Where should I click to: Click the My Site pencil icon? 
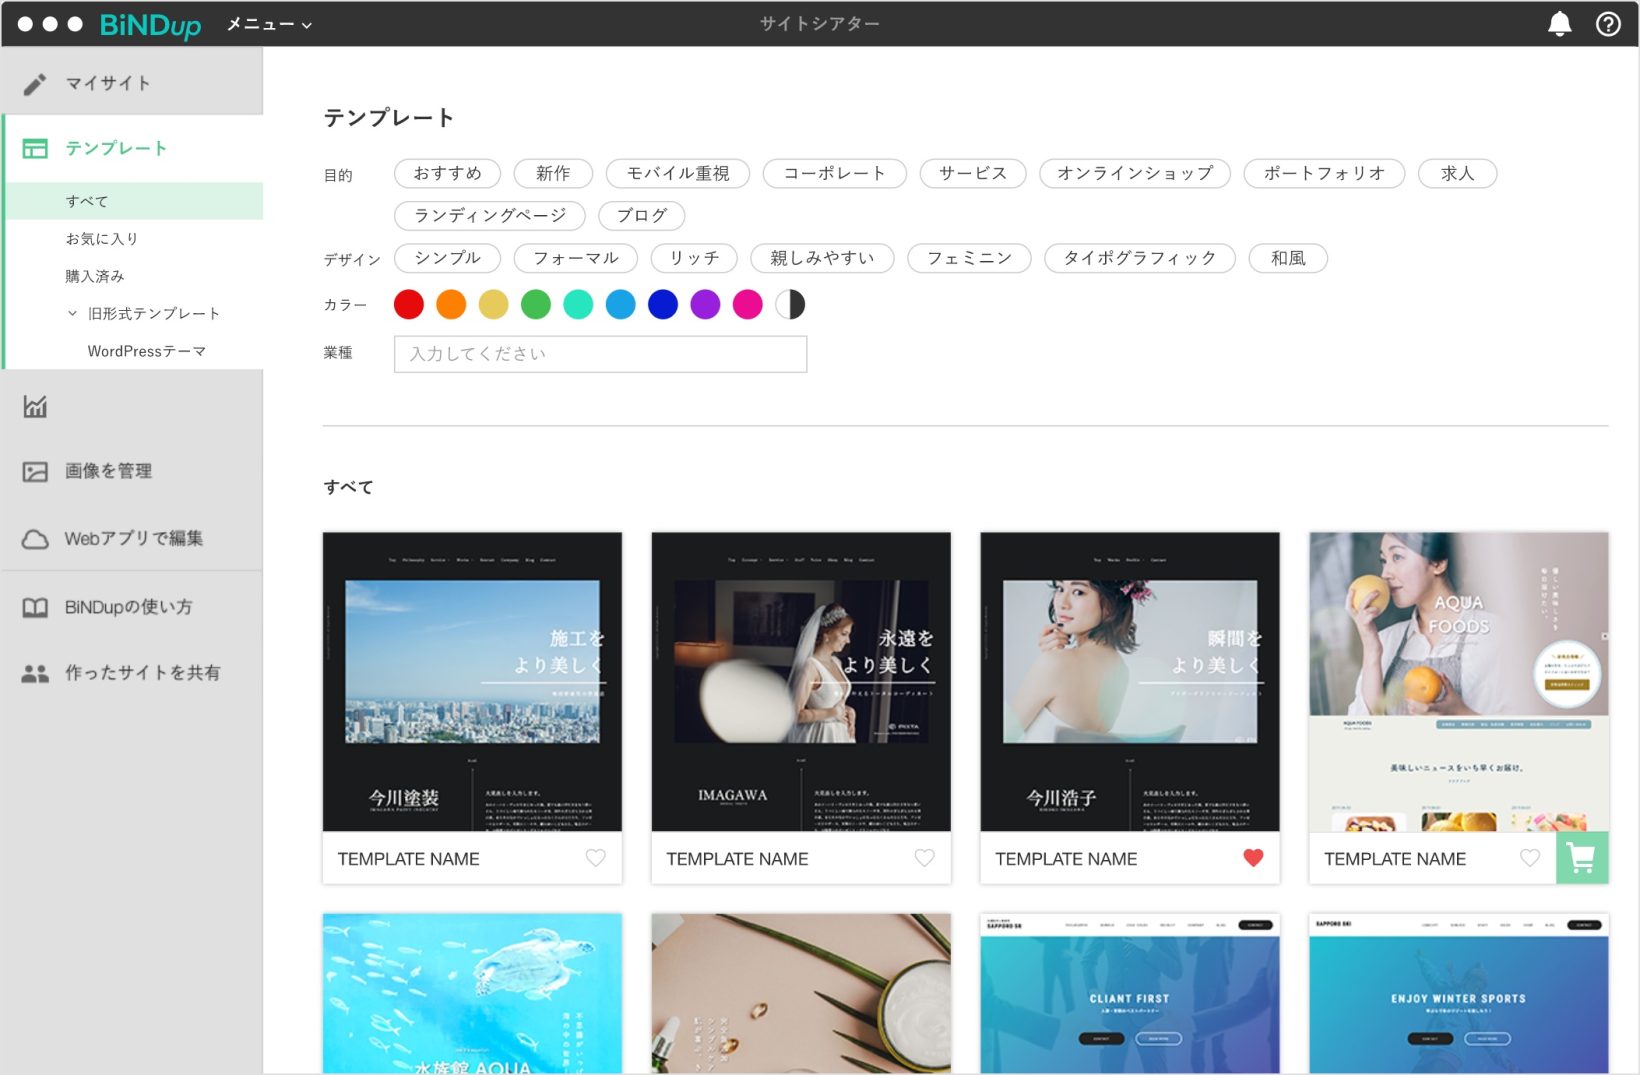[x=35, y=84]
